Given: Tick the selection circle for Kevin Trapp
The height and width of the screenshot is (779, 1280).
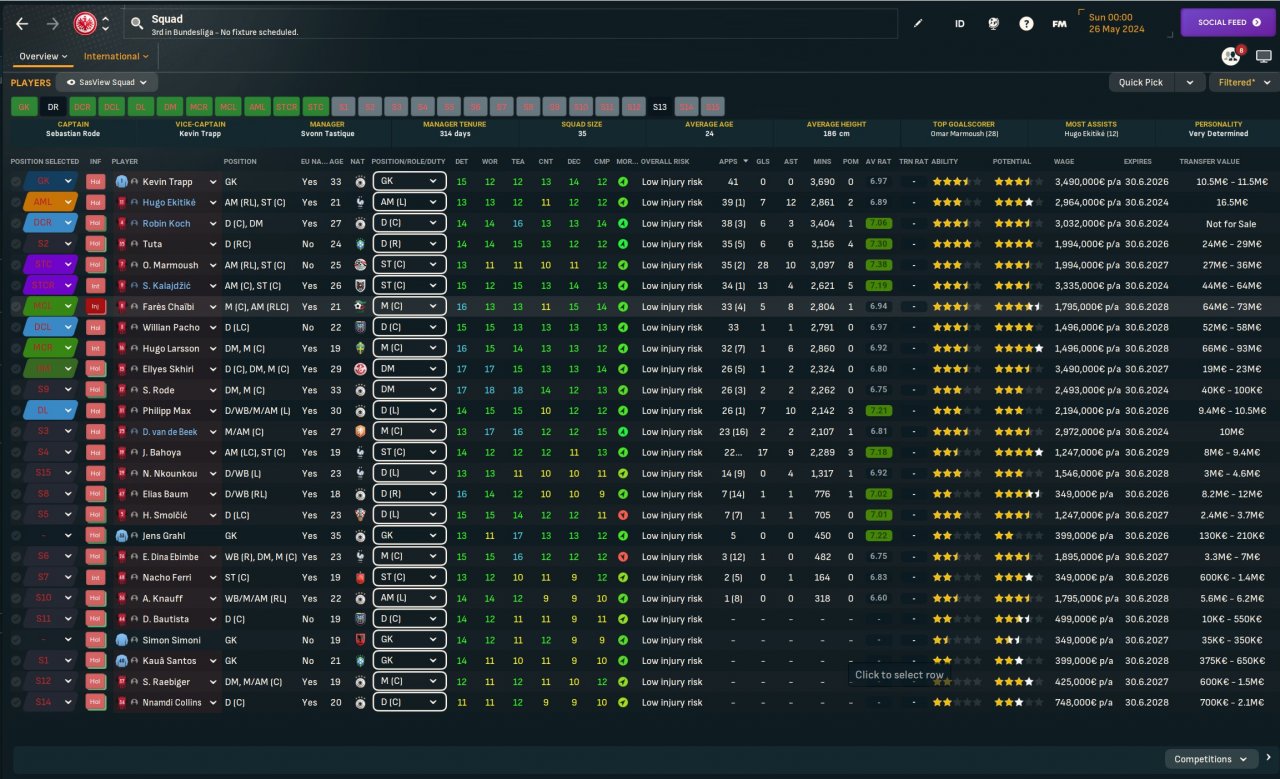Looking at the screenshot, I should 16,181.
